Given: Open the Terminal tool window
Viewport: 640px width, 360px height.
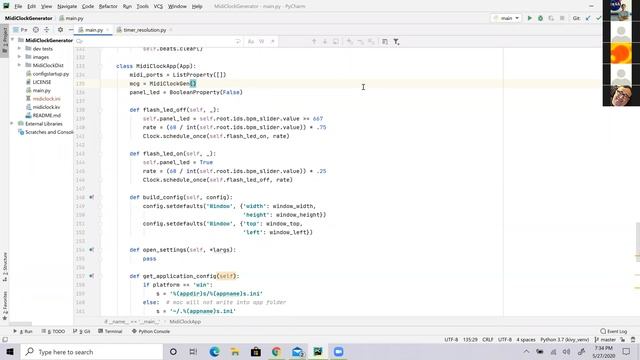Looking at the screenshot, I should (x=110, y=331).
